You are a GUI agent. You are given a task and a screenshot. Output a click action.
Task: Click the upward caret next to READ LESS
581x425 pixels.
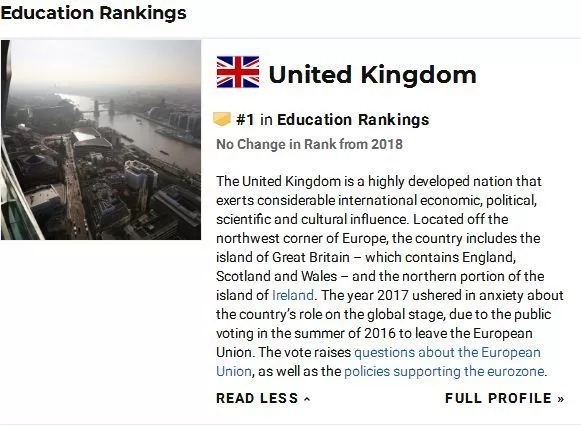point(307,399)
